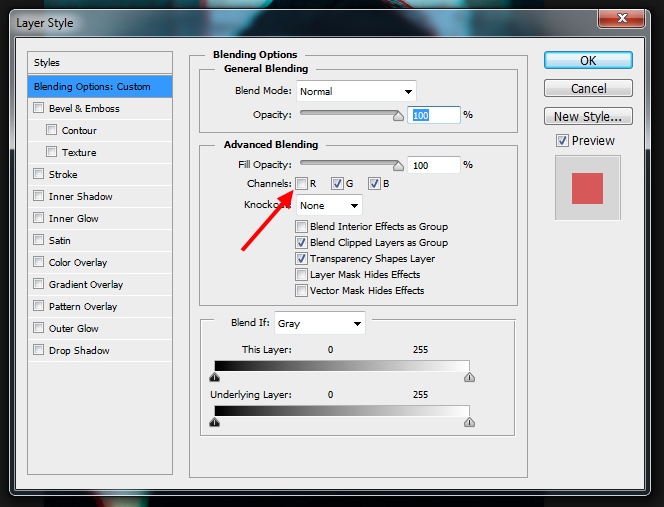The width and height of the screenshot is (664, 507).
Task: Expand the Blend If Gray dropdown
Action: tap(319, 324)
